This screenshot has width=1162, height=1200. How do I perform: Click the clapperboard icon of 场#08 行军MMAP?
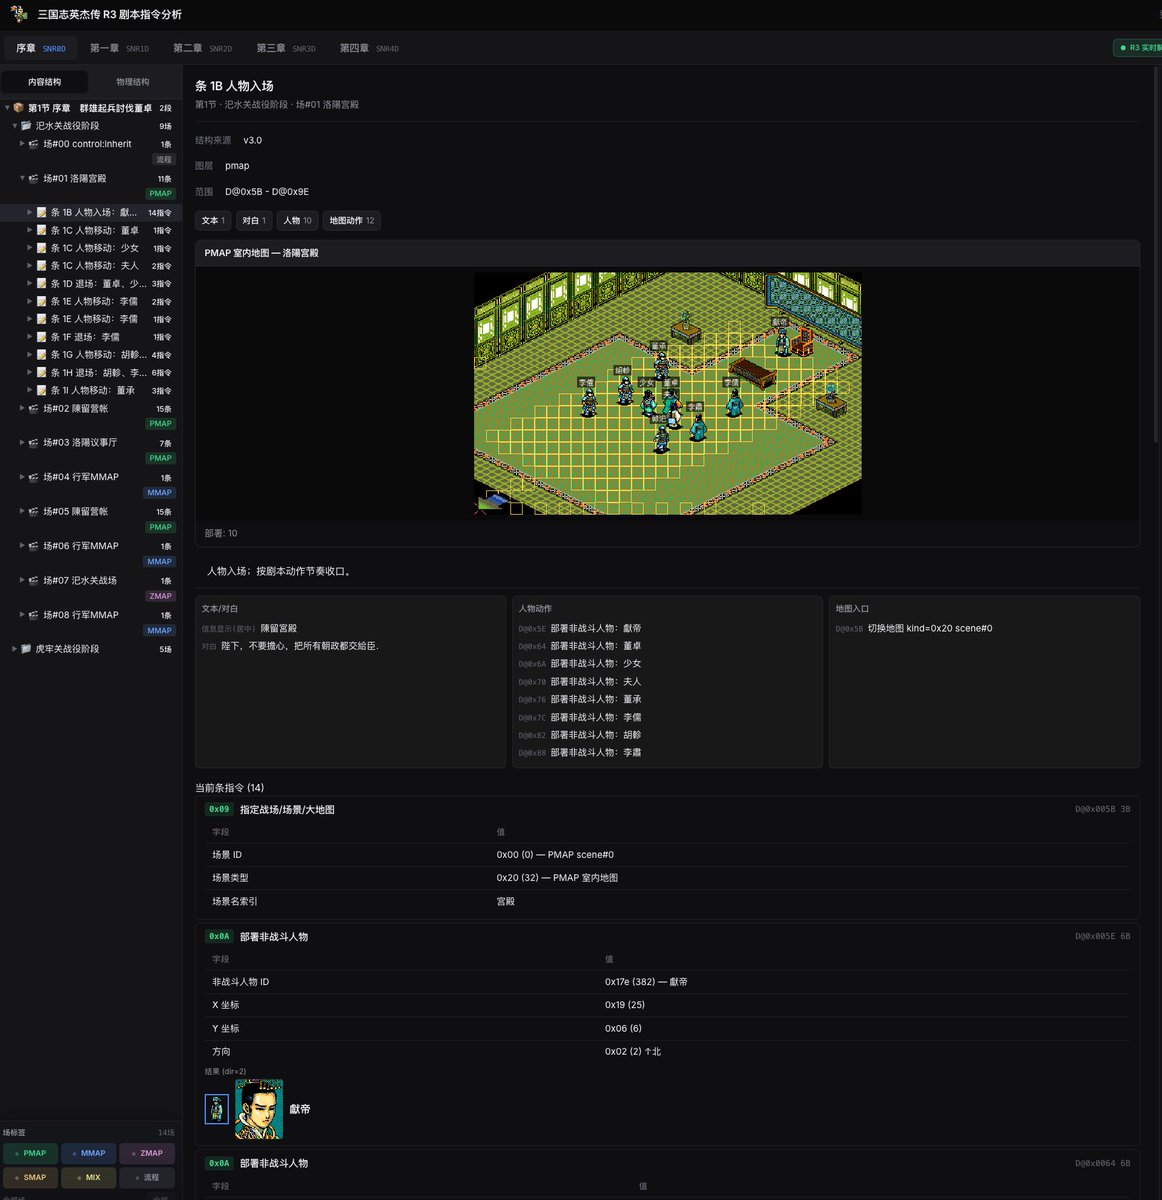click(34, 615)
